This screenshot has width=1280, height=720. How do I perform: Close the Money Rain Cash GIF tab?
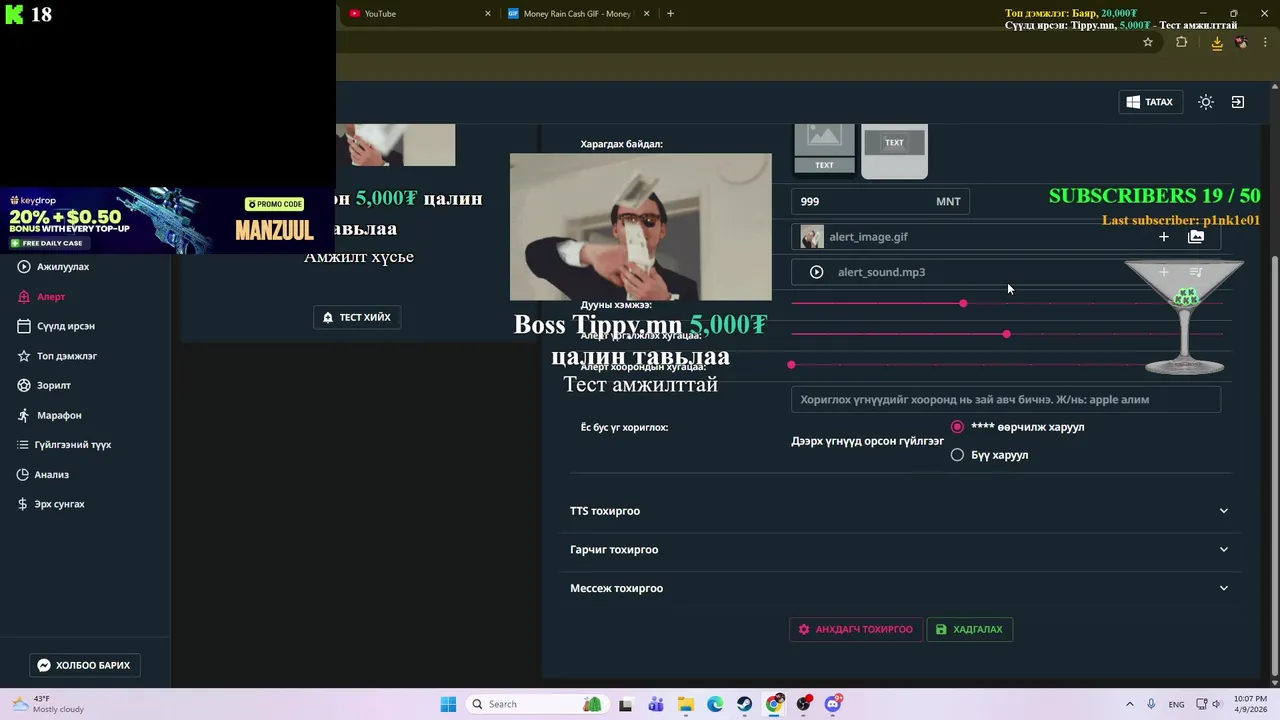[x=647, y=14]
